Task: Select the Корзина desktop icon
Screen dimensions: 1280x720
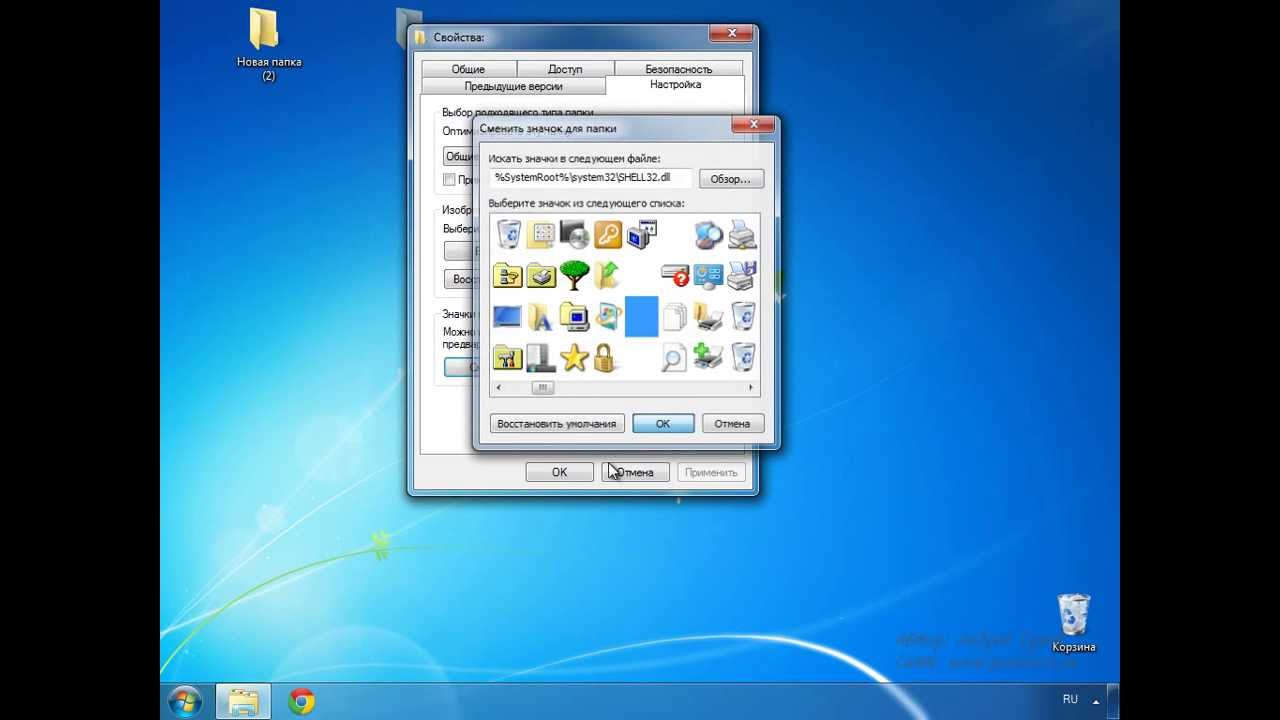Action: click(x=1073, y=623)
